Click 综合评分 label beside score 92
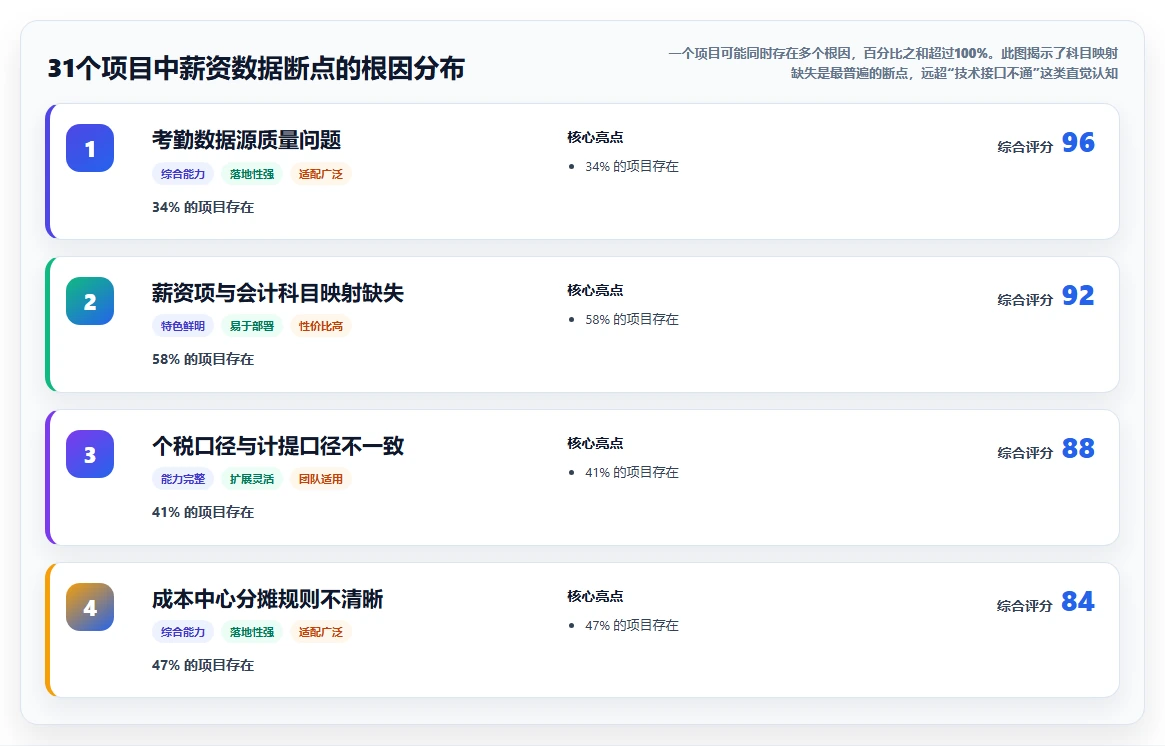1165x746 pixels. coord(1025,300)
